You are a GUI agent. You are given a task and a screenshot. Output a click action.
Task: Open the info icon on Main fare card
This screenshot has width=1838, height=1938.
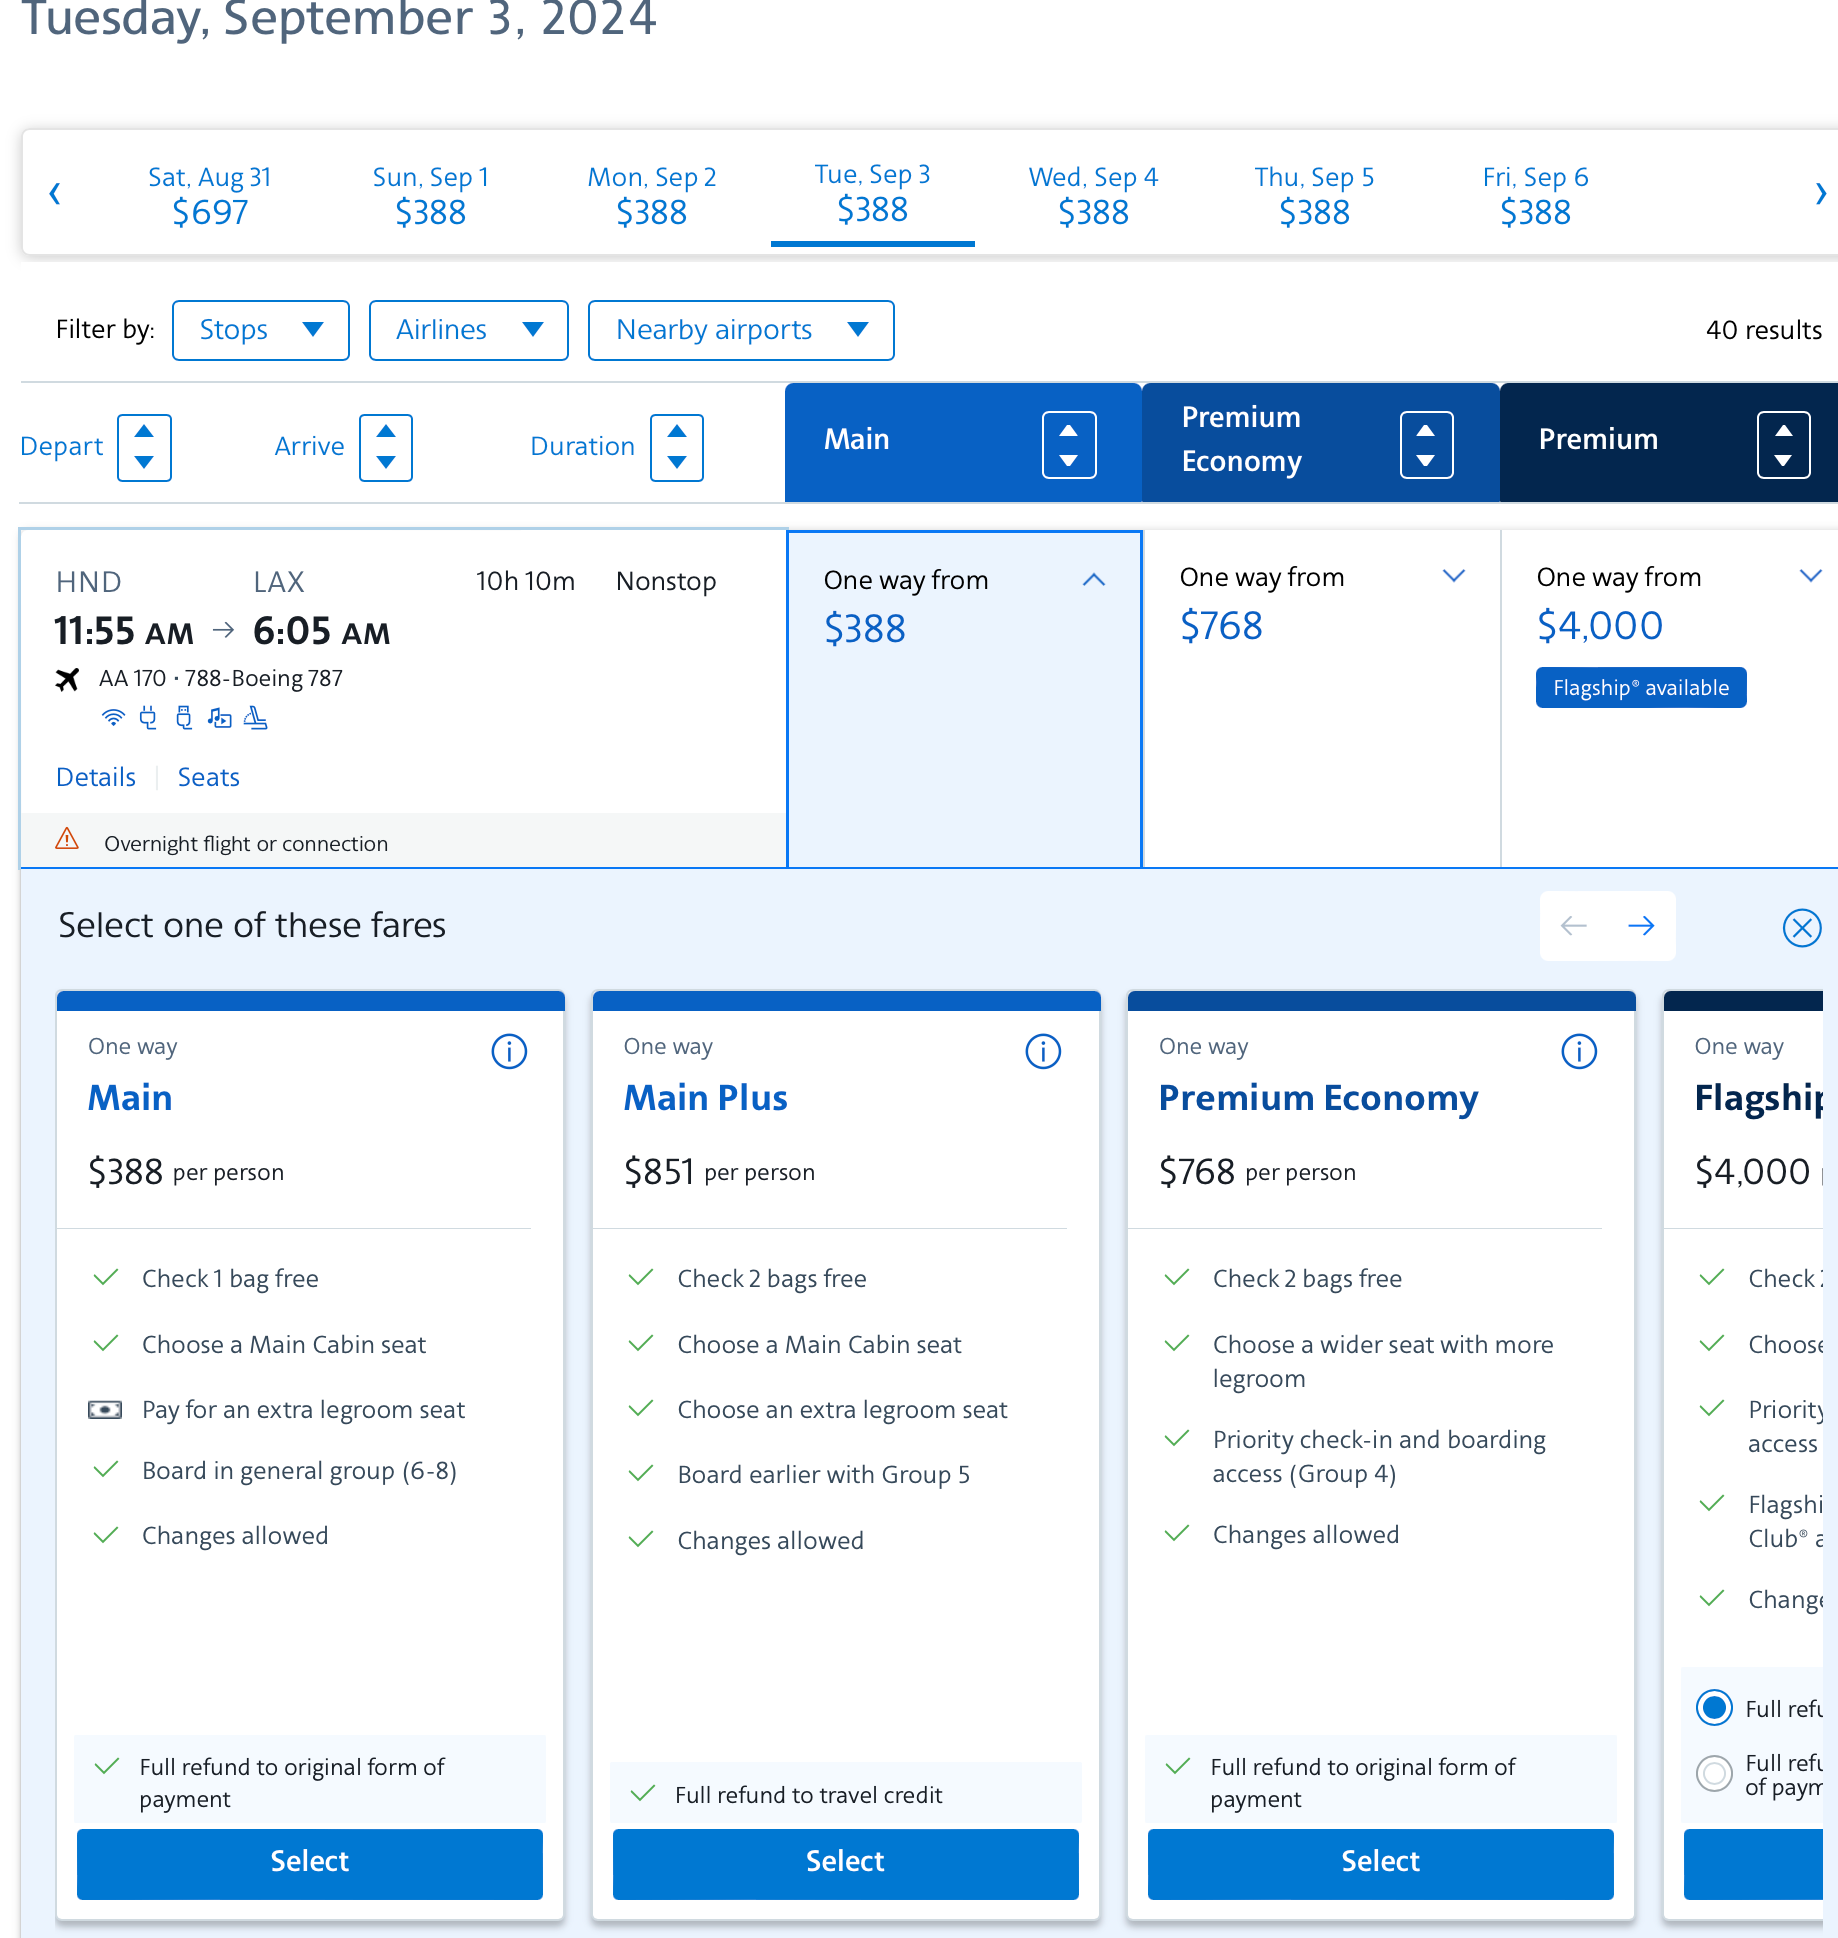(x=509, y=1051)
